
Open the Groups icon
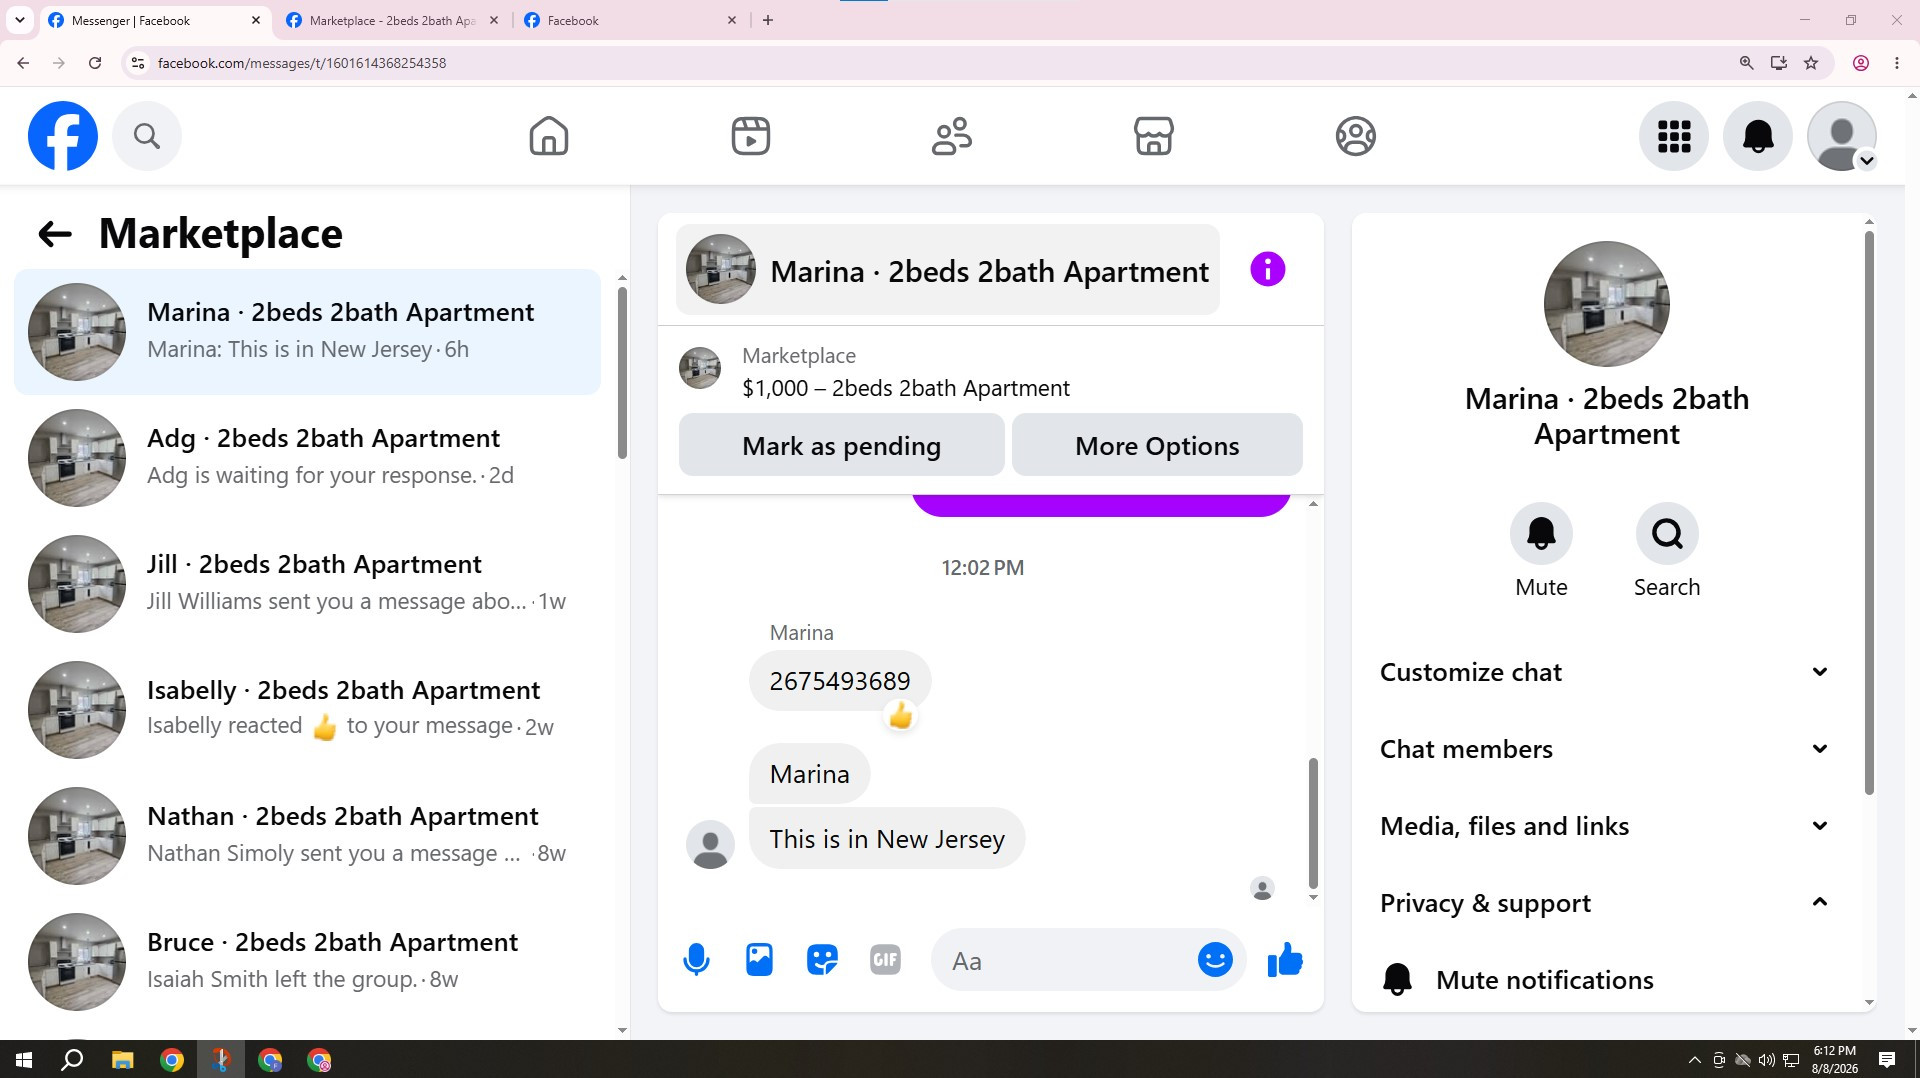point(1356,136)
